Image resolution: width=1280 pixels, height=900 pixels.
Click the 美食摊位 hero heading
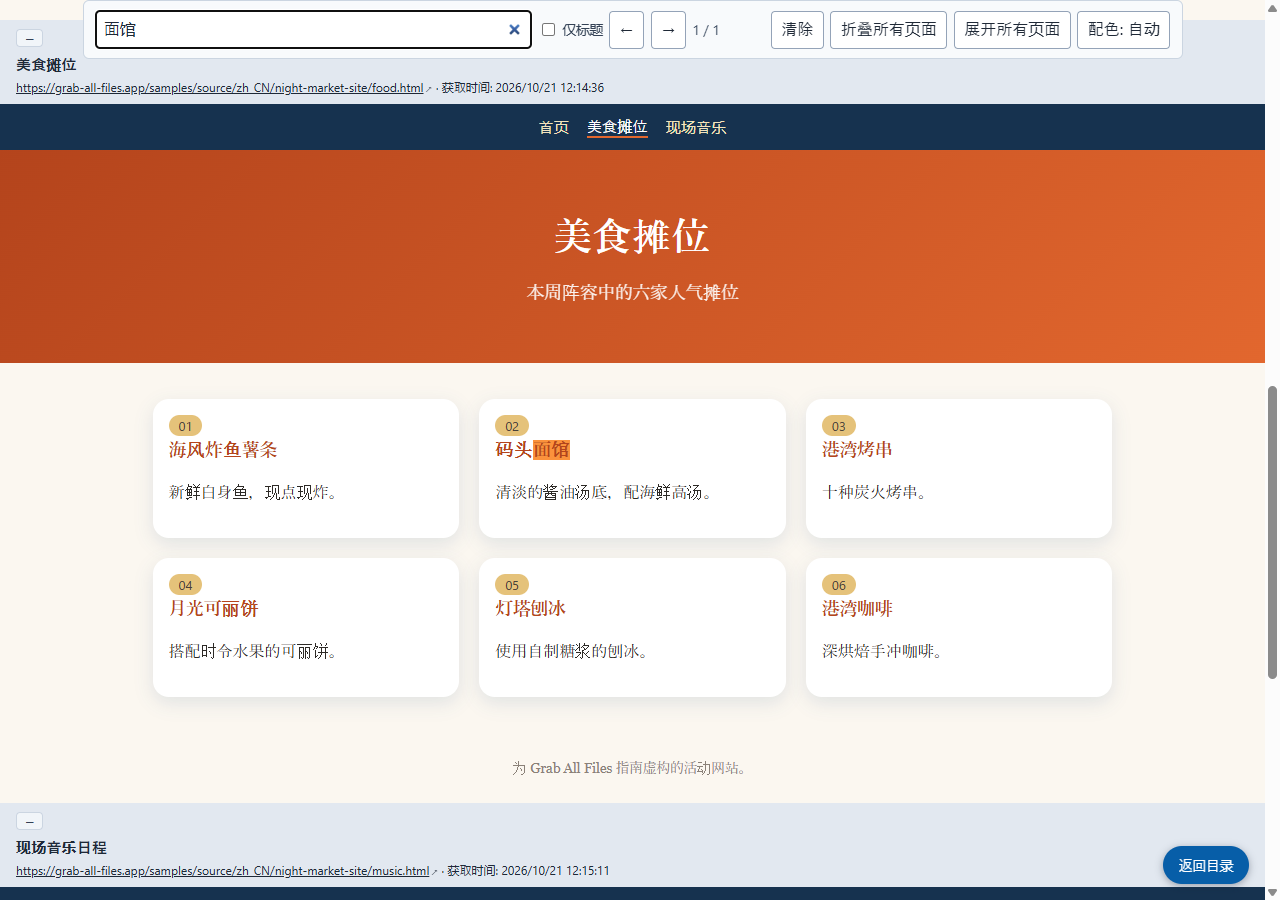point(632,237)
